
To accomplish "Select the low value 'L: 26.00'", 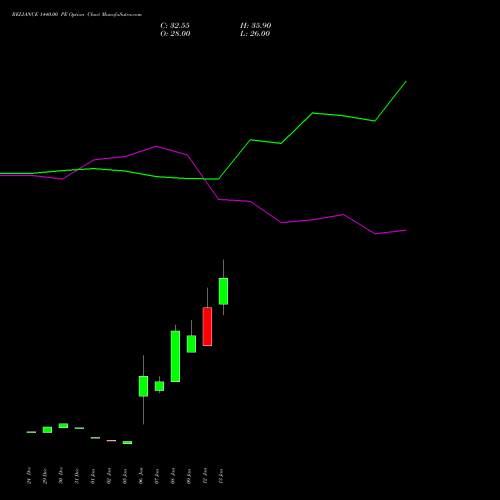I will coord(255,34).
